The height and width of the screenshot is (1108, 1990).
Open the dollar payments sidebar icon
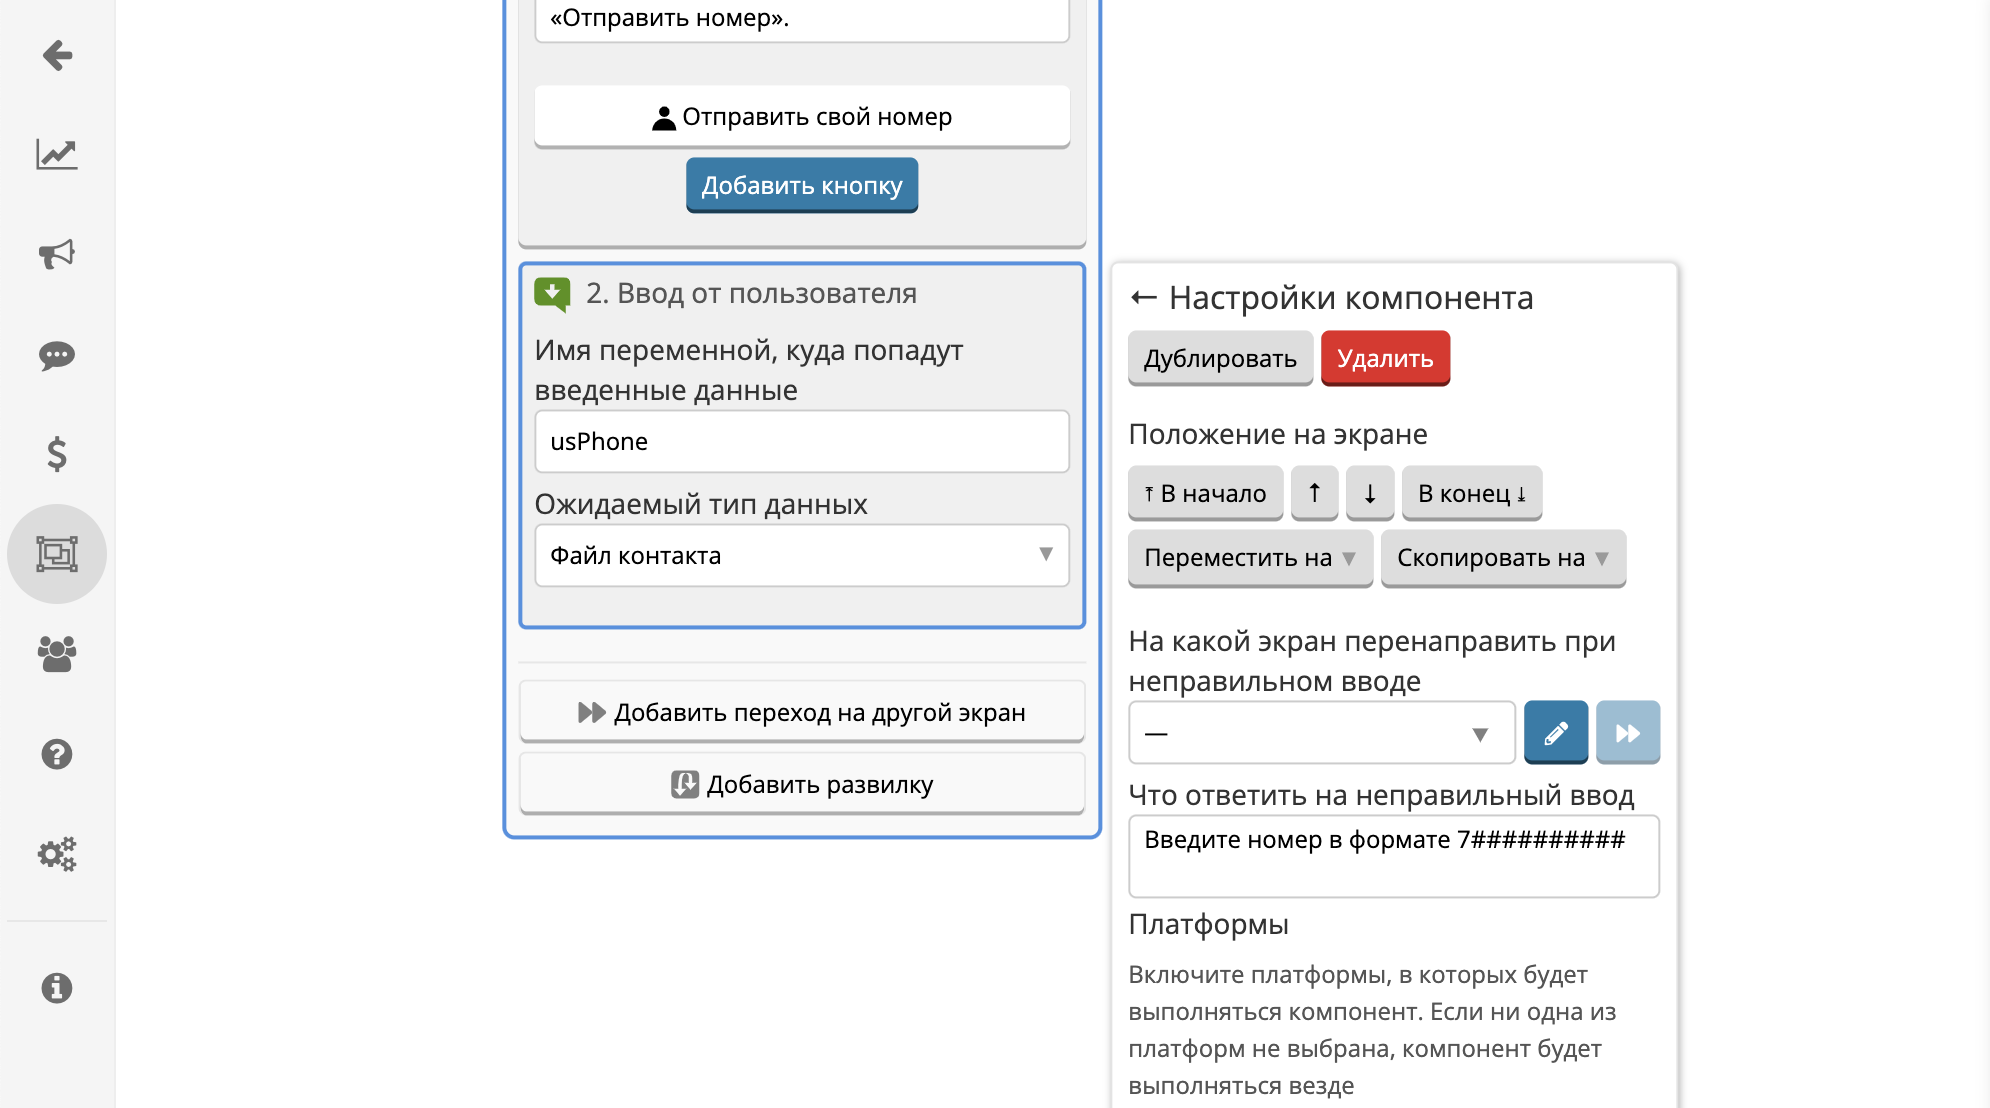[x=57, y=454]
